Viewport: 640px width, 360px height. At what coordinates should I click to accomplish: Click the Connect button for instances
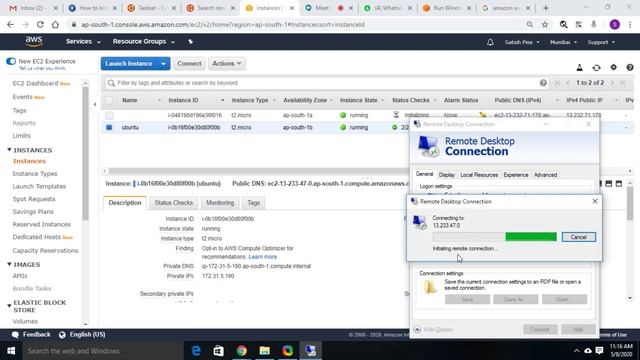[x=189, y=64]
